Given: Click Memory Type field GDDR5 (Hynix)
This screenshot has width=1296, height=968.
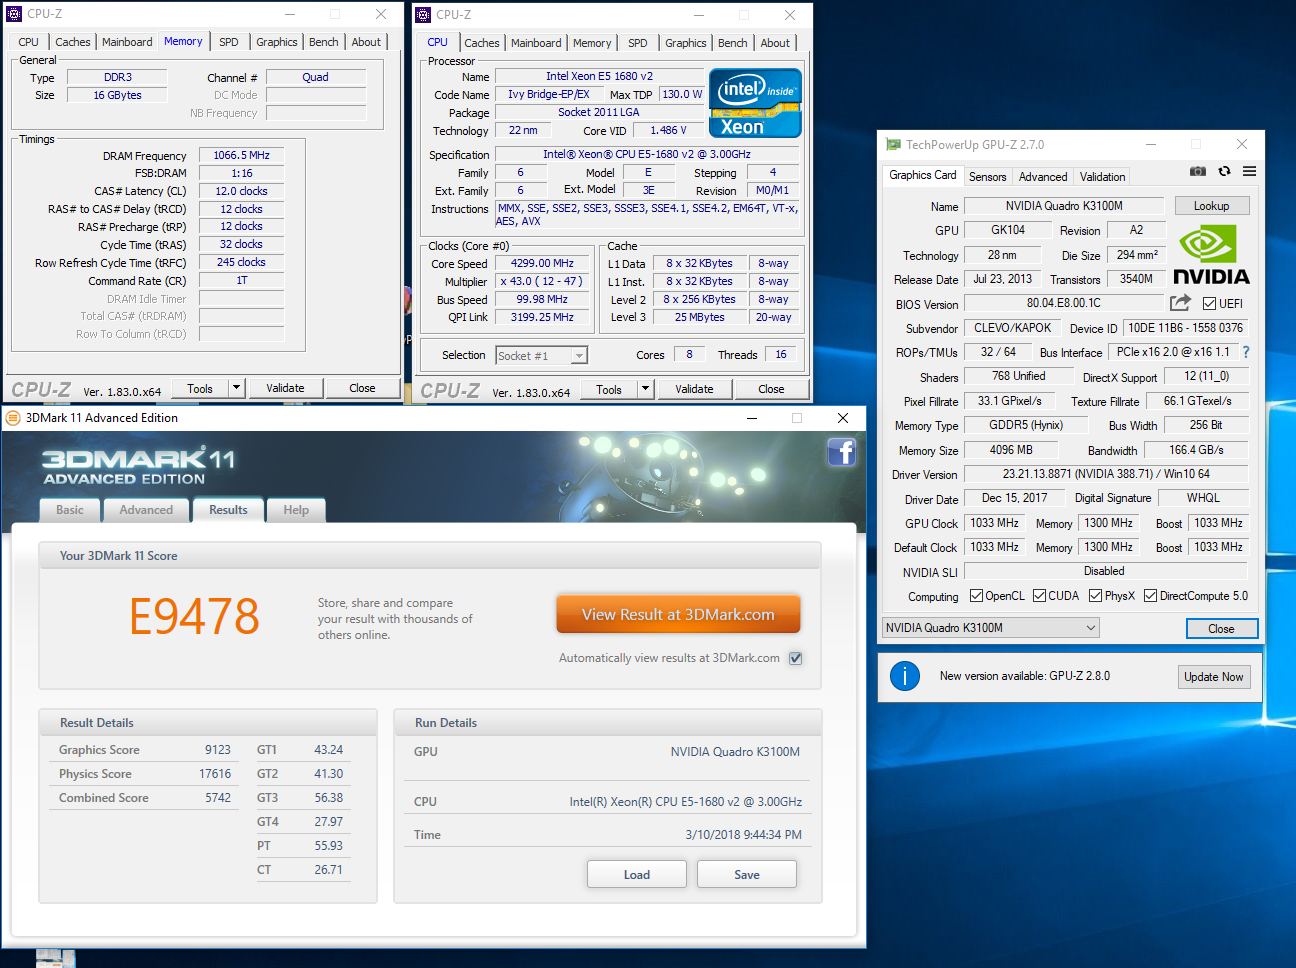Looking at the screenshot, I should pyautogui.click(x=1026, y=425).
